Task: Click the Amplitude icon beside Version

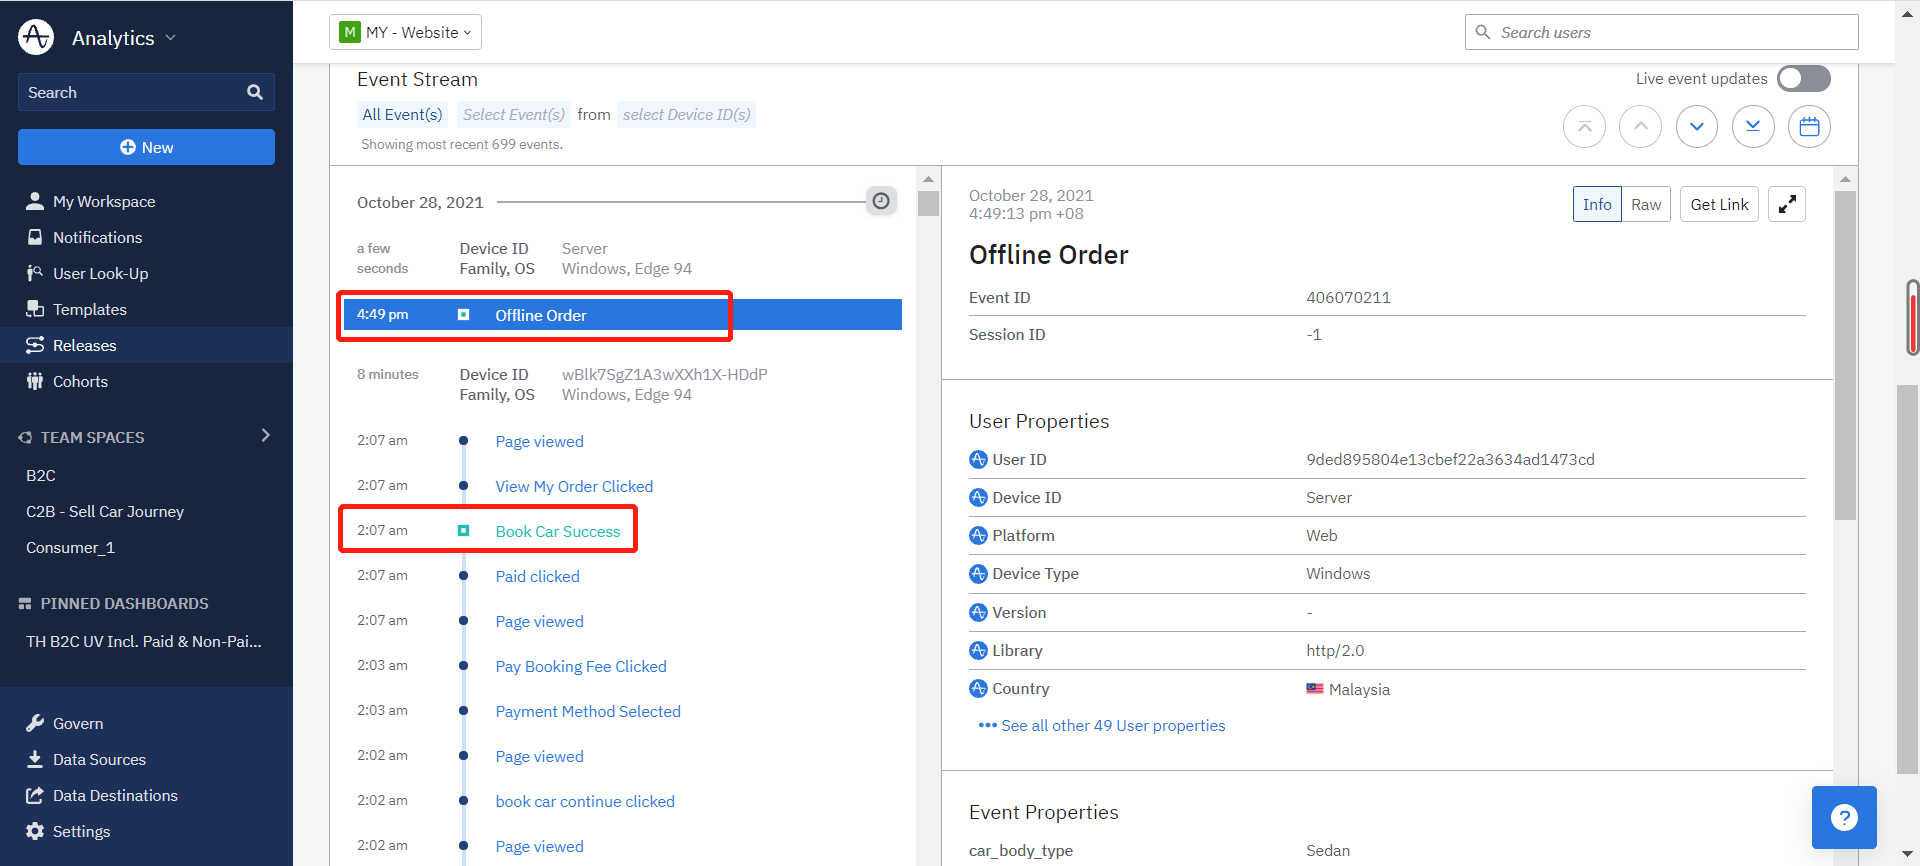Action: 978,612
